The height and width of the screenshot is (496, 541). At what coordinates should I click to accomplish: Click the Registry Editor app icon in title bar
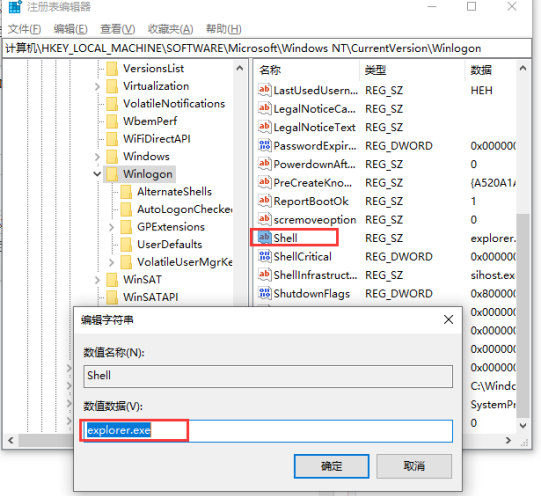tap(15, 7)
